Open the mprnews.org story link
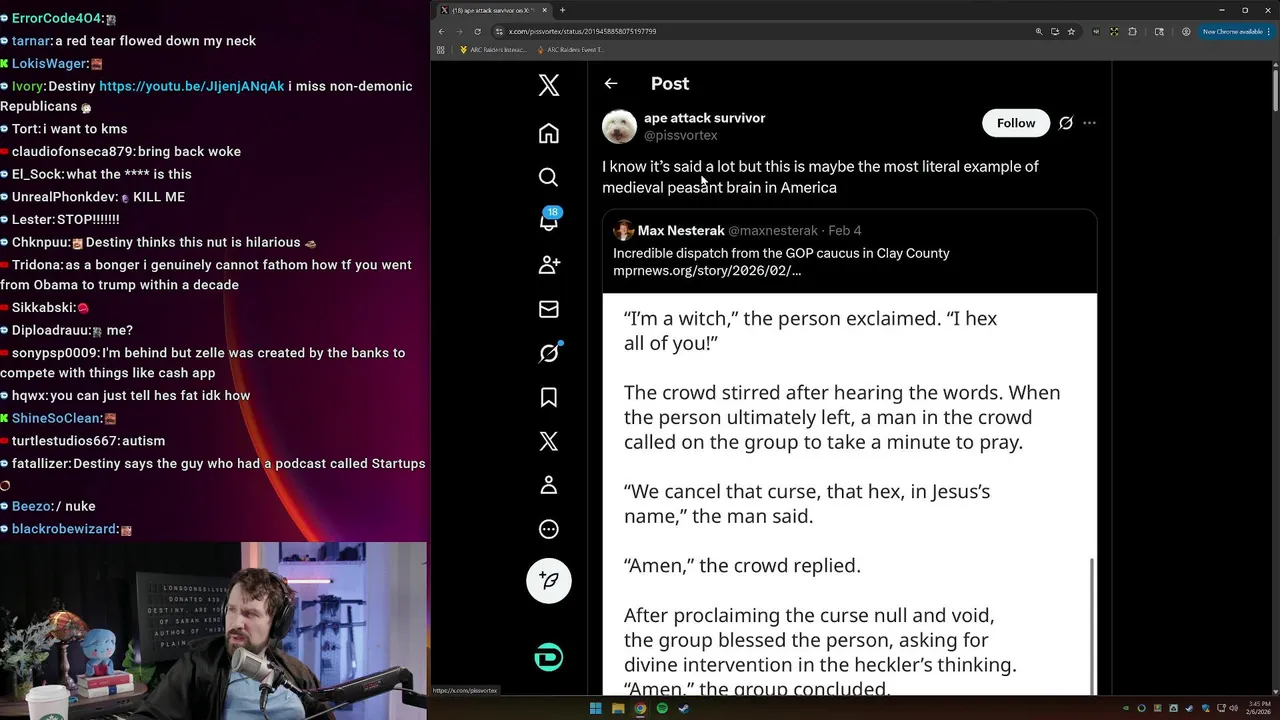Viewport: 1280px width, 720px height. click(x=707, y=271)
